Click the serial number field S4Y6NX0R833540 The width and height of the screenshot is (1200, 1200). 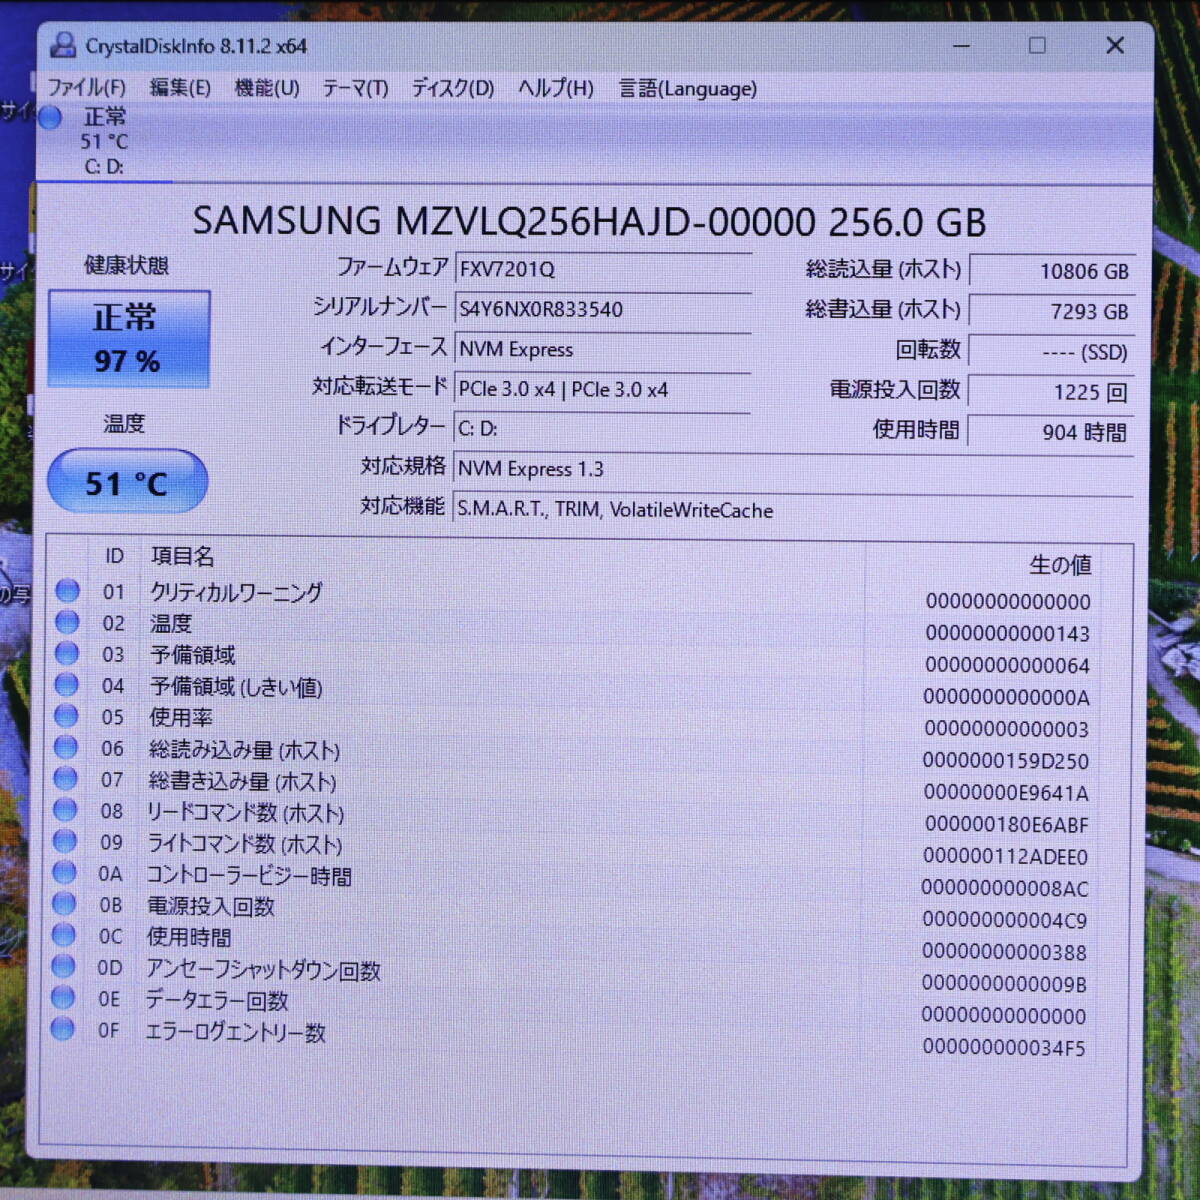pos(603,308)
